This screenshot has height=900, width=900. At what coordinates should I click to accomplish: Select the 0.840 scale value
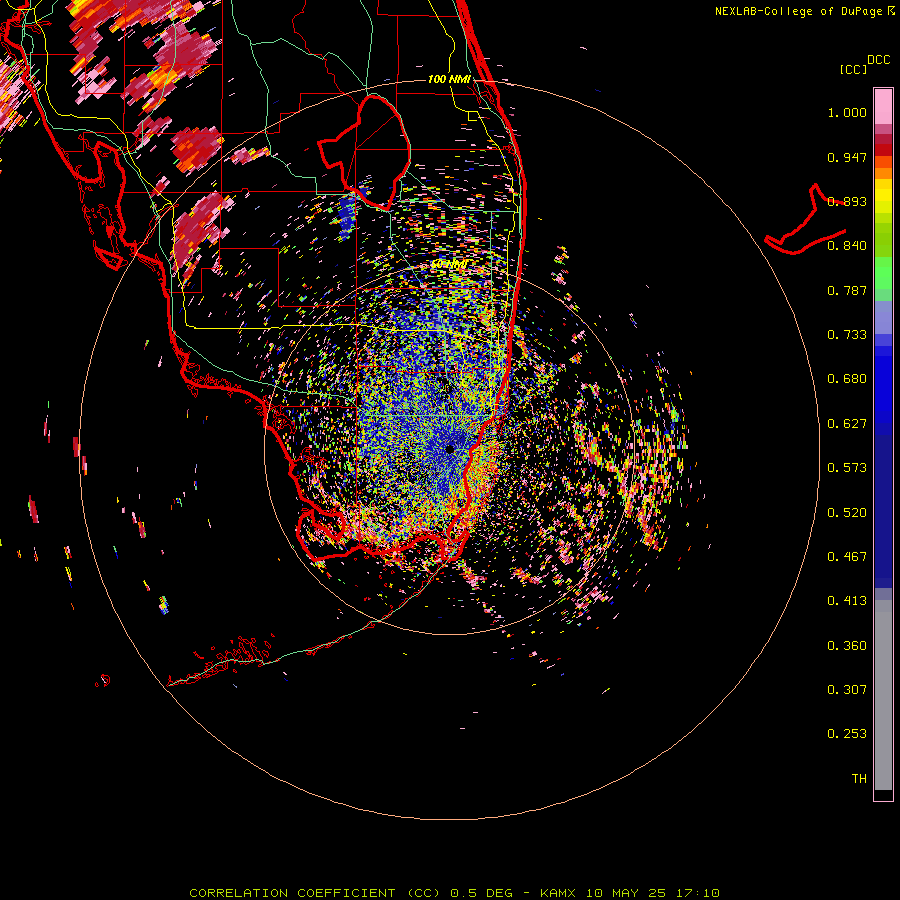coord(847,246)
